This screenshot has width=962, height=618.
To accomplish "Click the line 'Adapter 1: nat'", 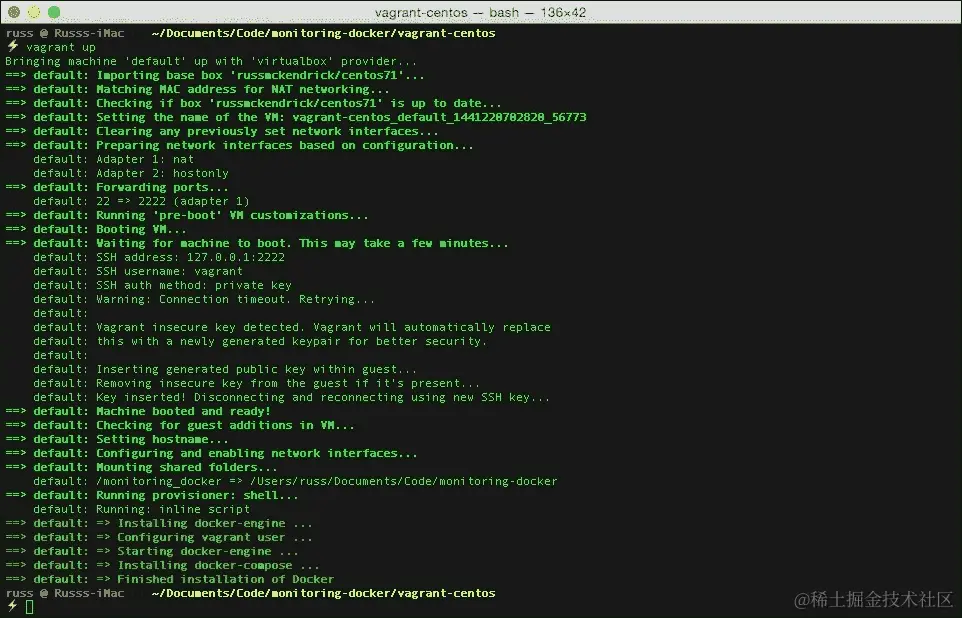I will (145, 160).
